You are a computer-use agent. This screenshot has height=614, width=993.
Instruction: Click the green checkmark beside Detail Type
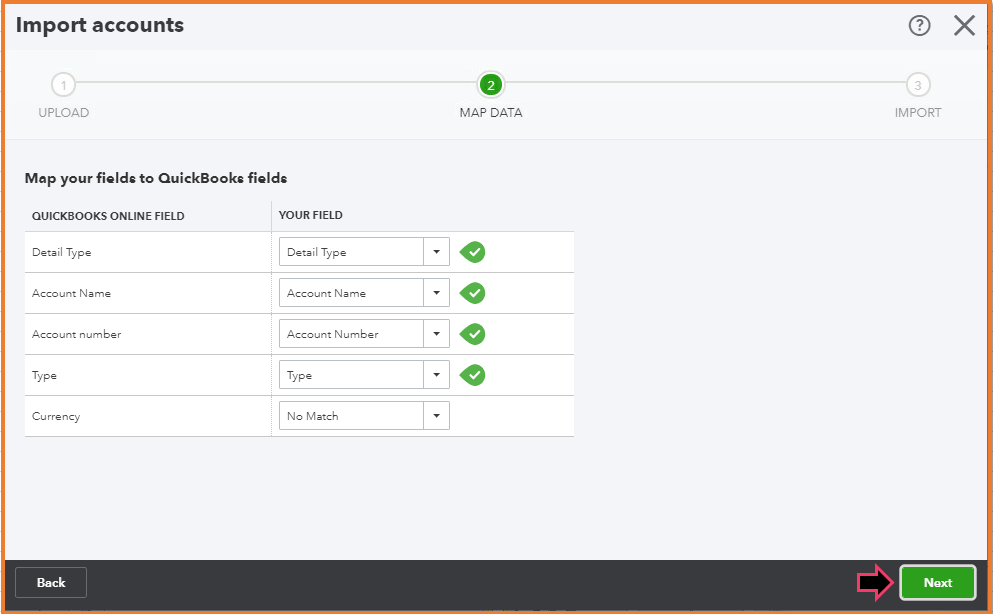(x=473, y=252)
